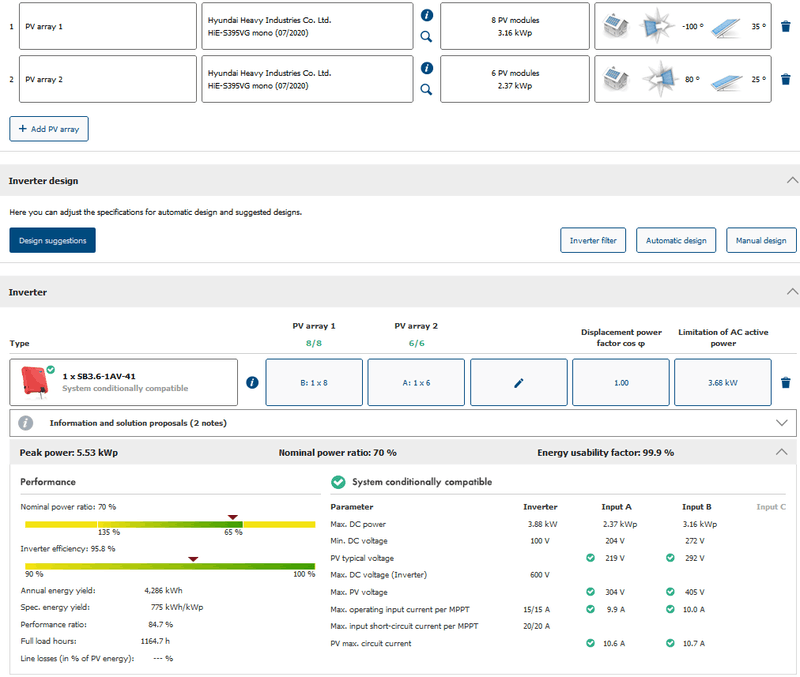Open the Inverter filter
Viewport: 800px width, 677px height.
(593, 240)
